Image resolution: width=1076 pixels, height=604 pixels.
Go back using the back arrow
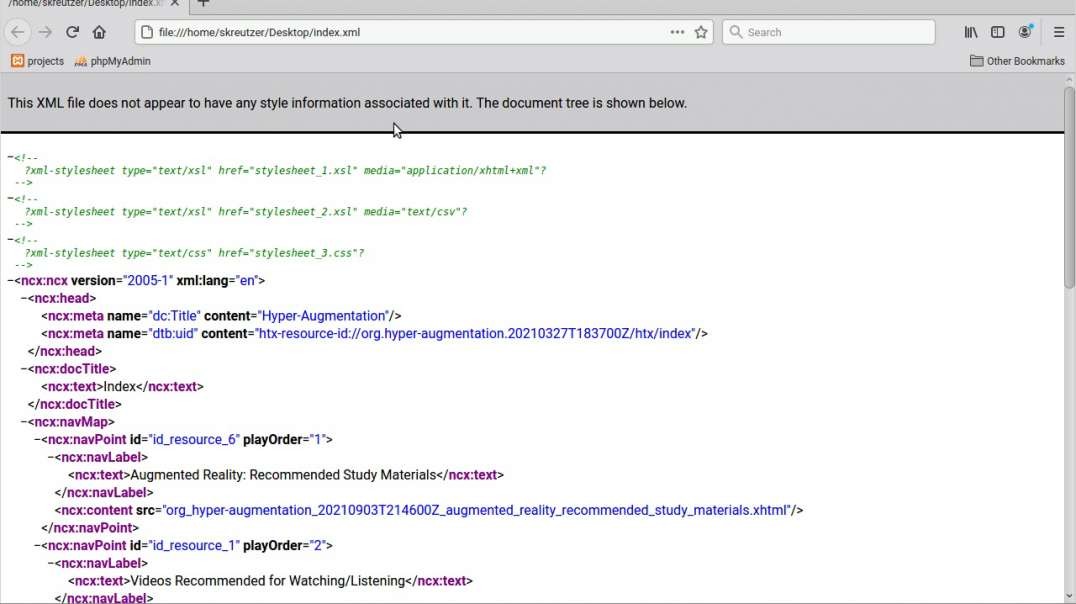coord(18,31)
